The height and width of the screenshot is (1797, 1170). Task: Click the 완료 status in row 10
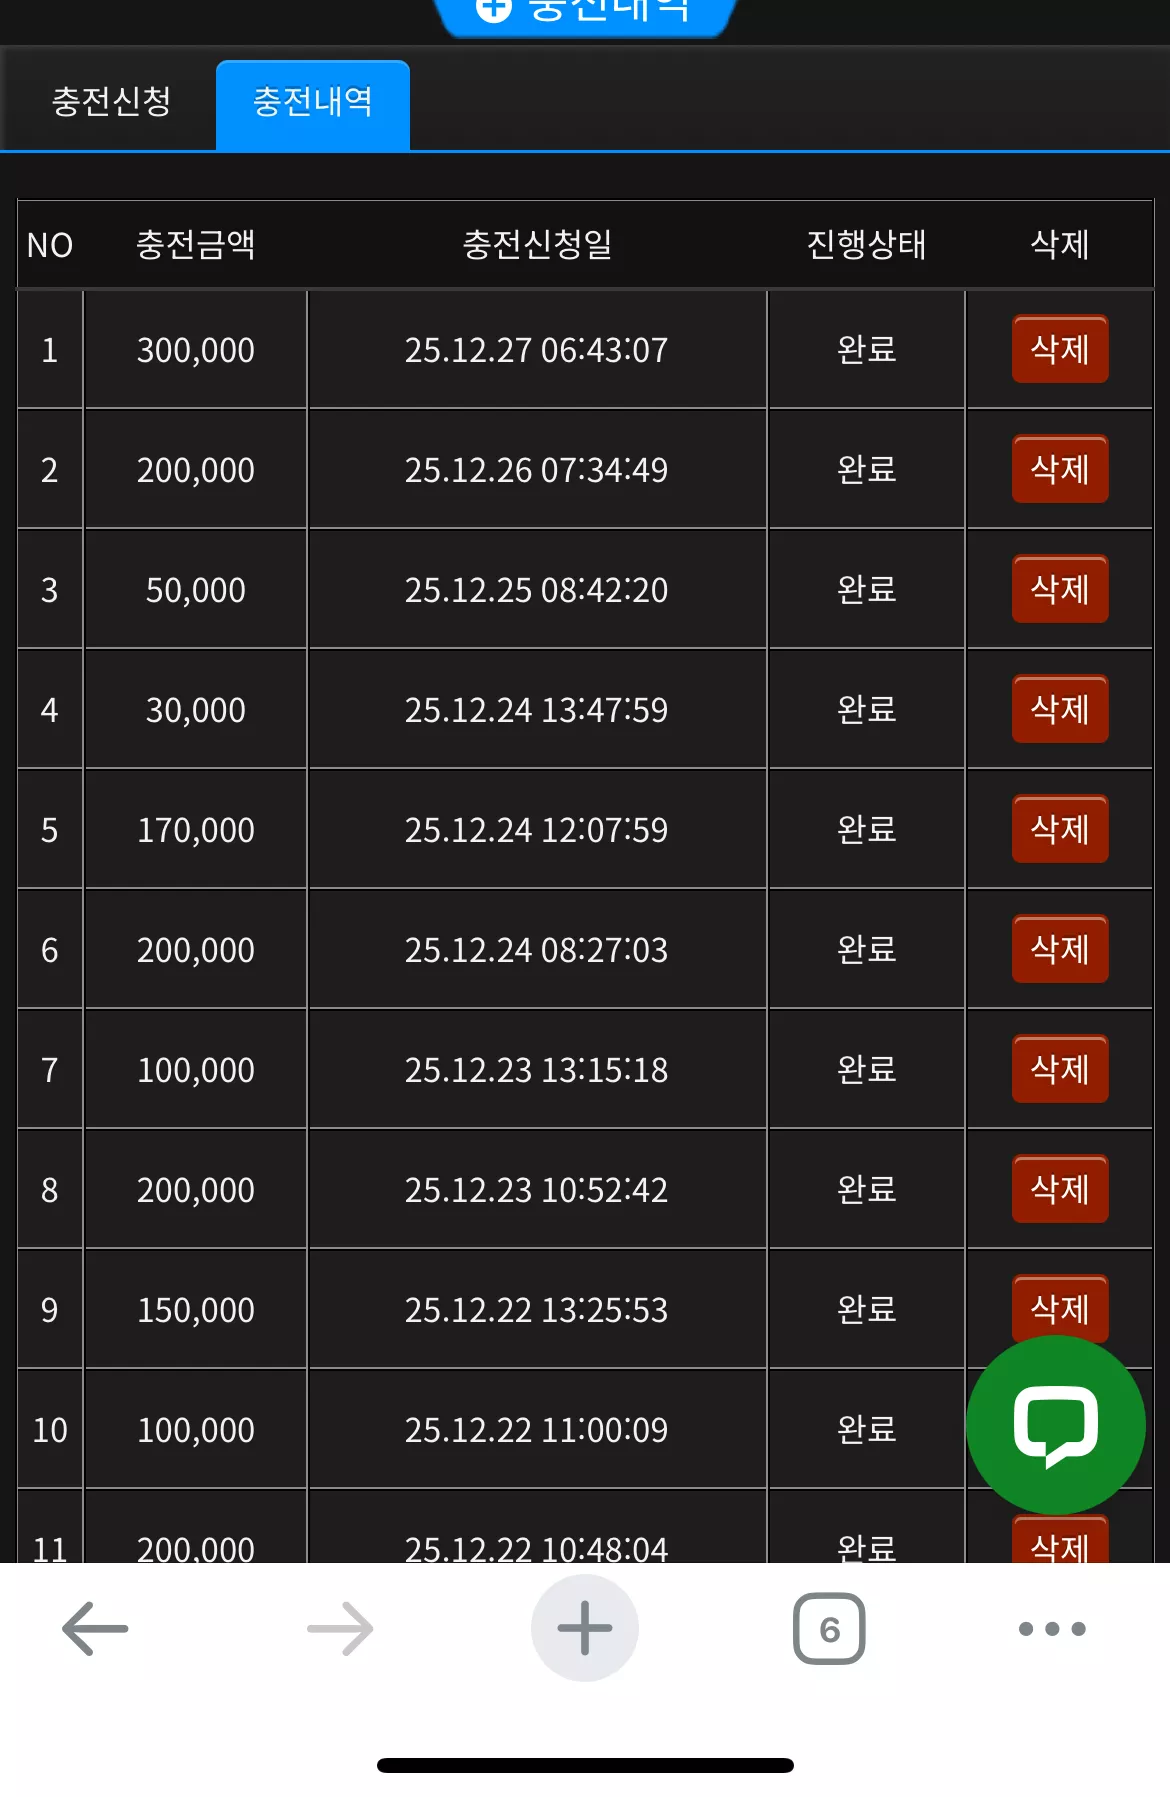(866, 1429)
